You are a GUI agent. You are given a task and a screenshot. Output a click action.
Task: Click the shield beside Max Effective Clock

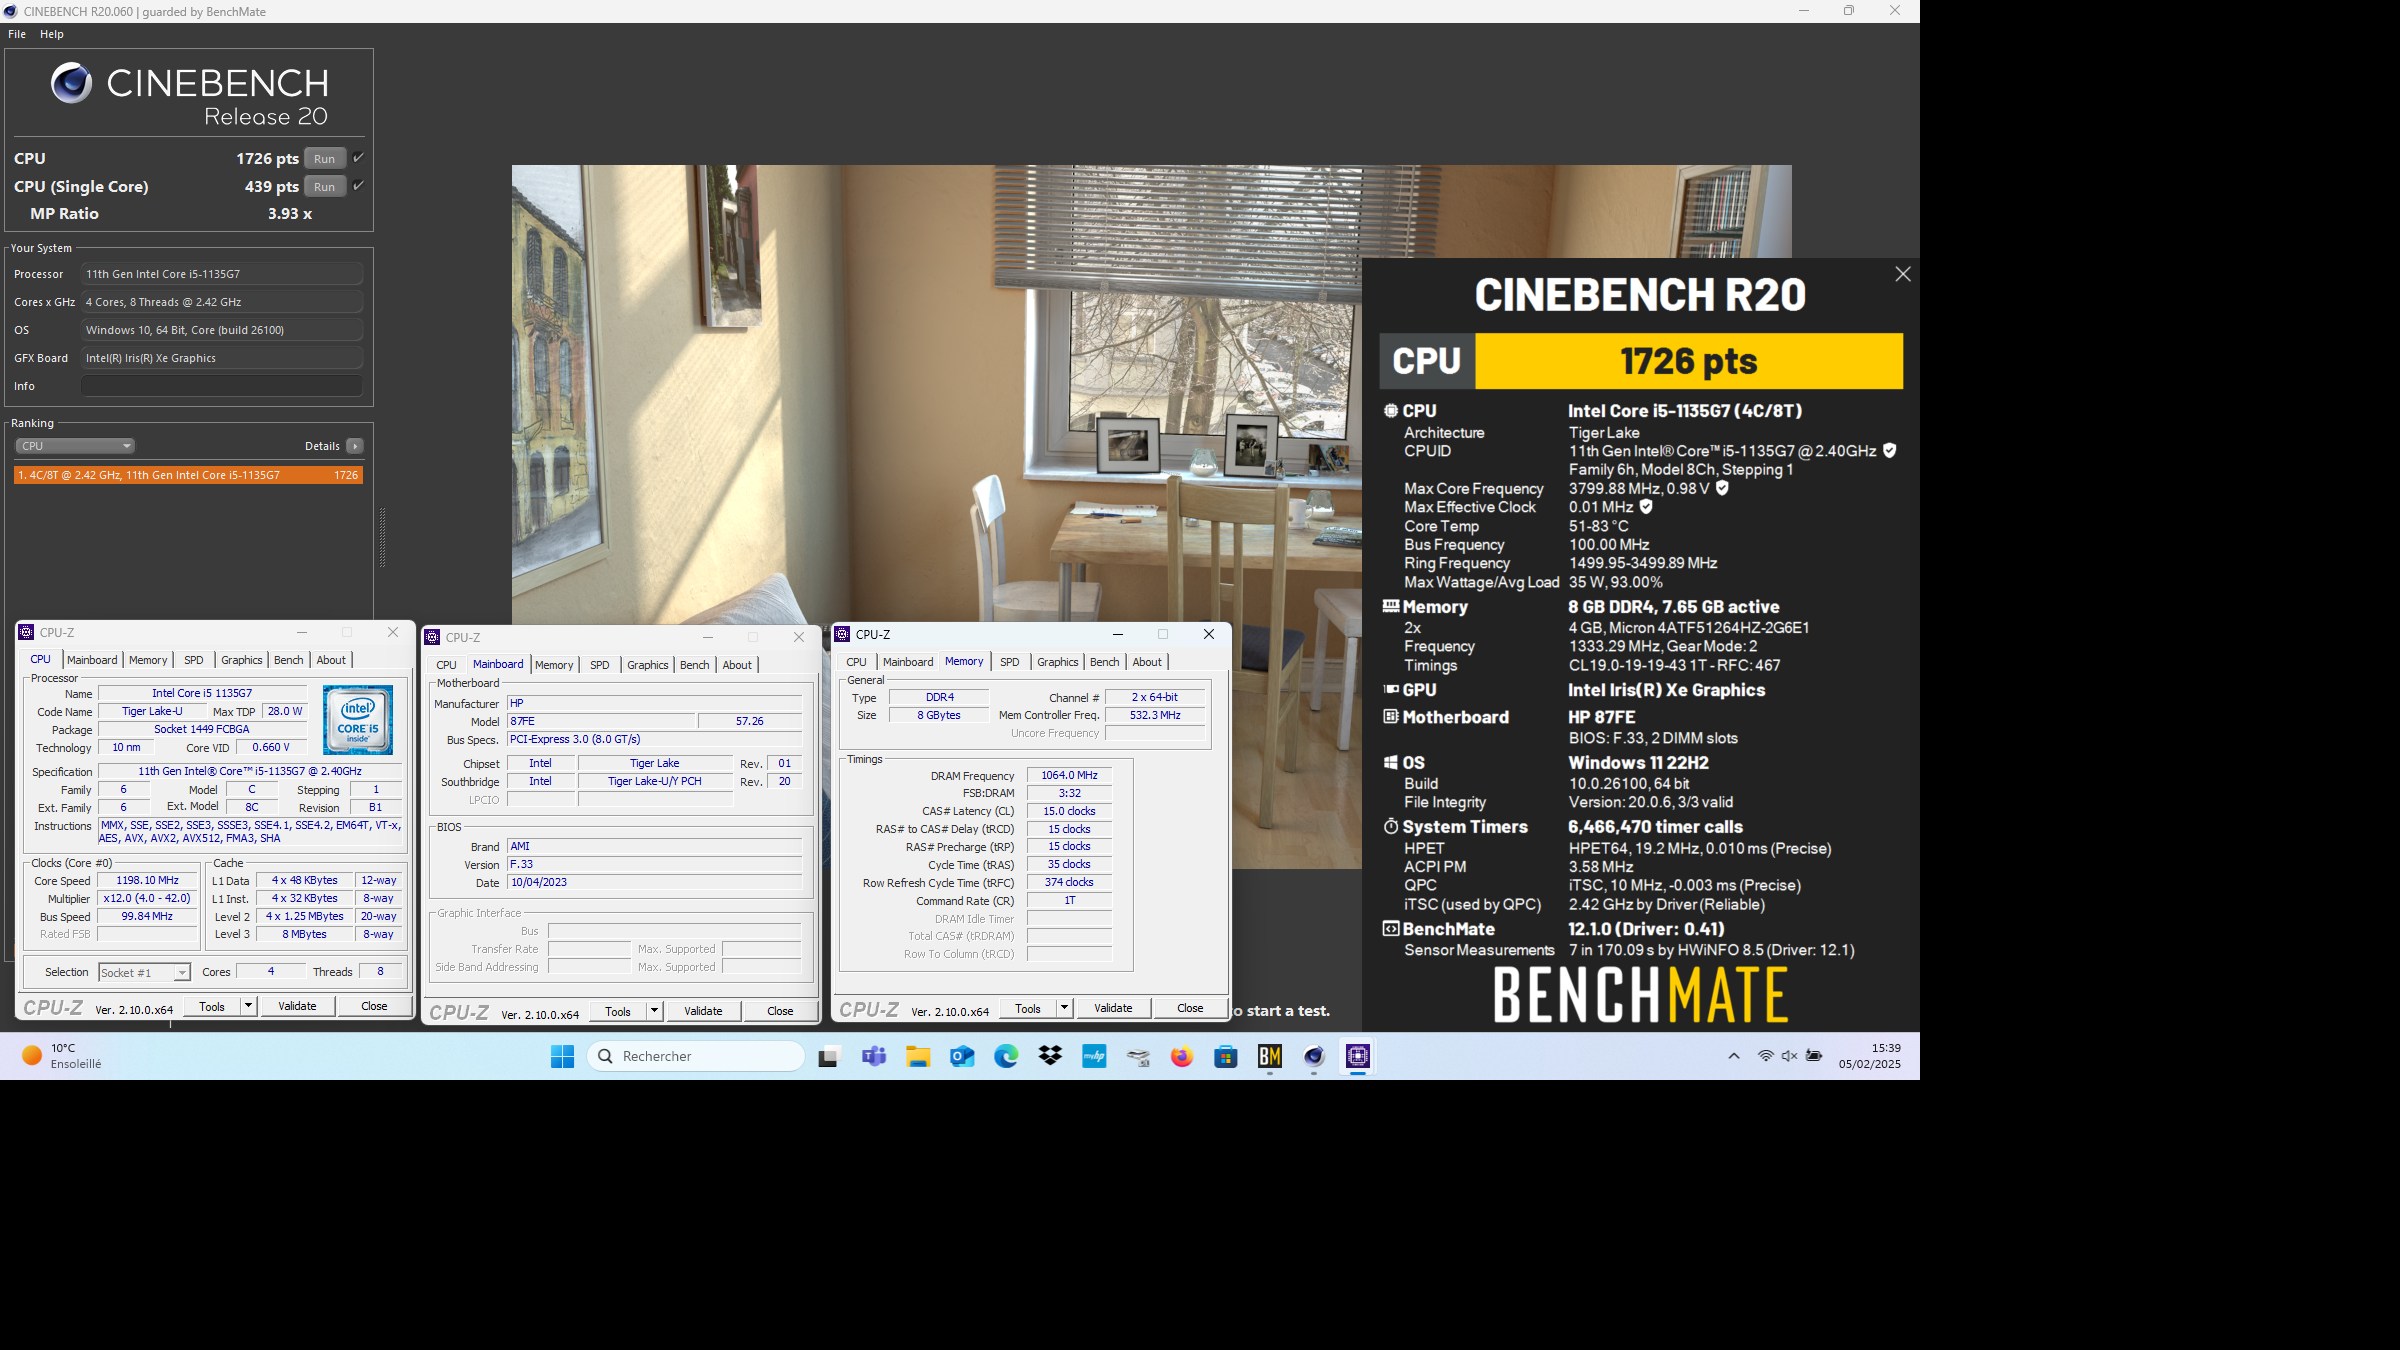1646,507
